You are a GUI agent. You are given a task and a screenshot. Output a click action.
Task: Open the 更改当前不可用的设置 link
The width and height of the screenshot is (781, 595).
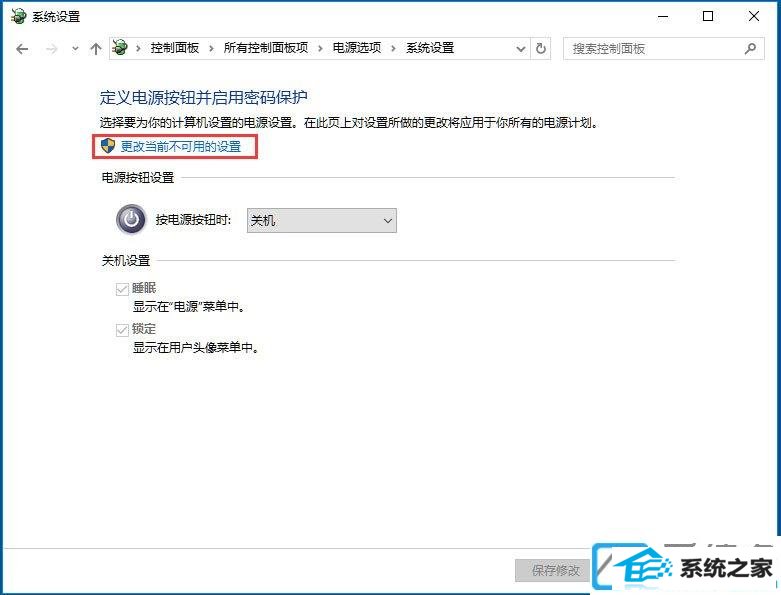[x=181, y=146]
